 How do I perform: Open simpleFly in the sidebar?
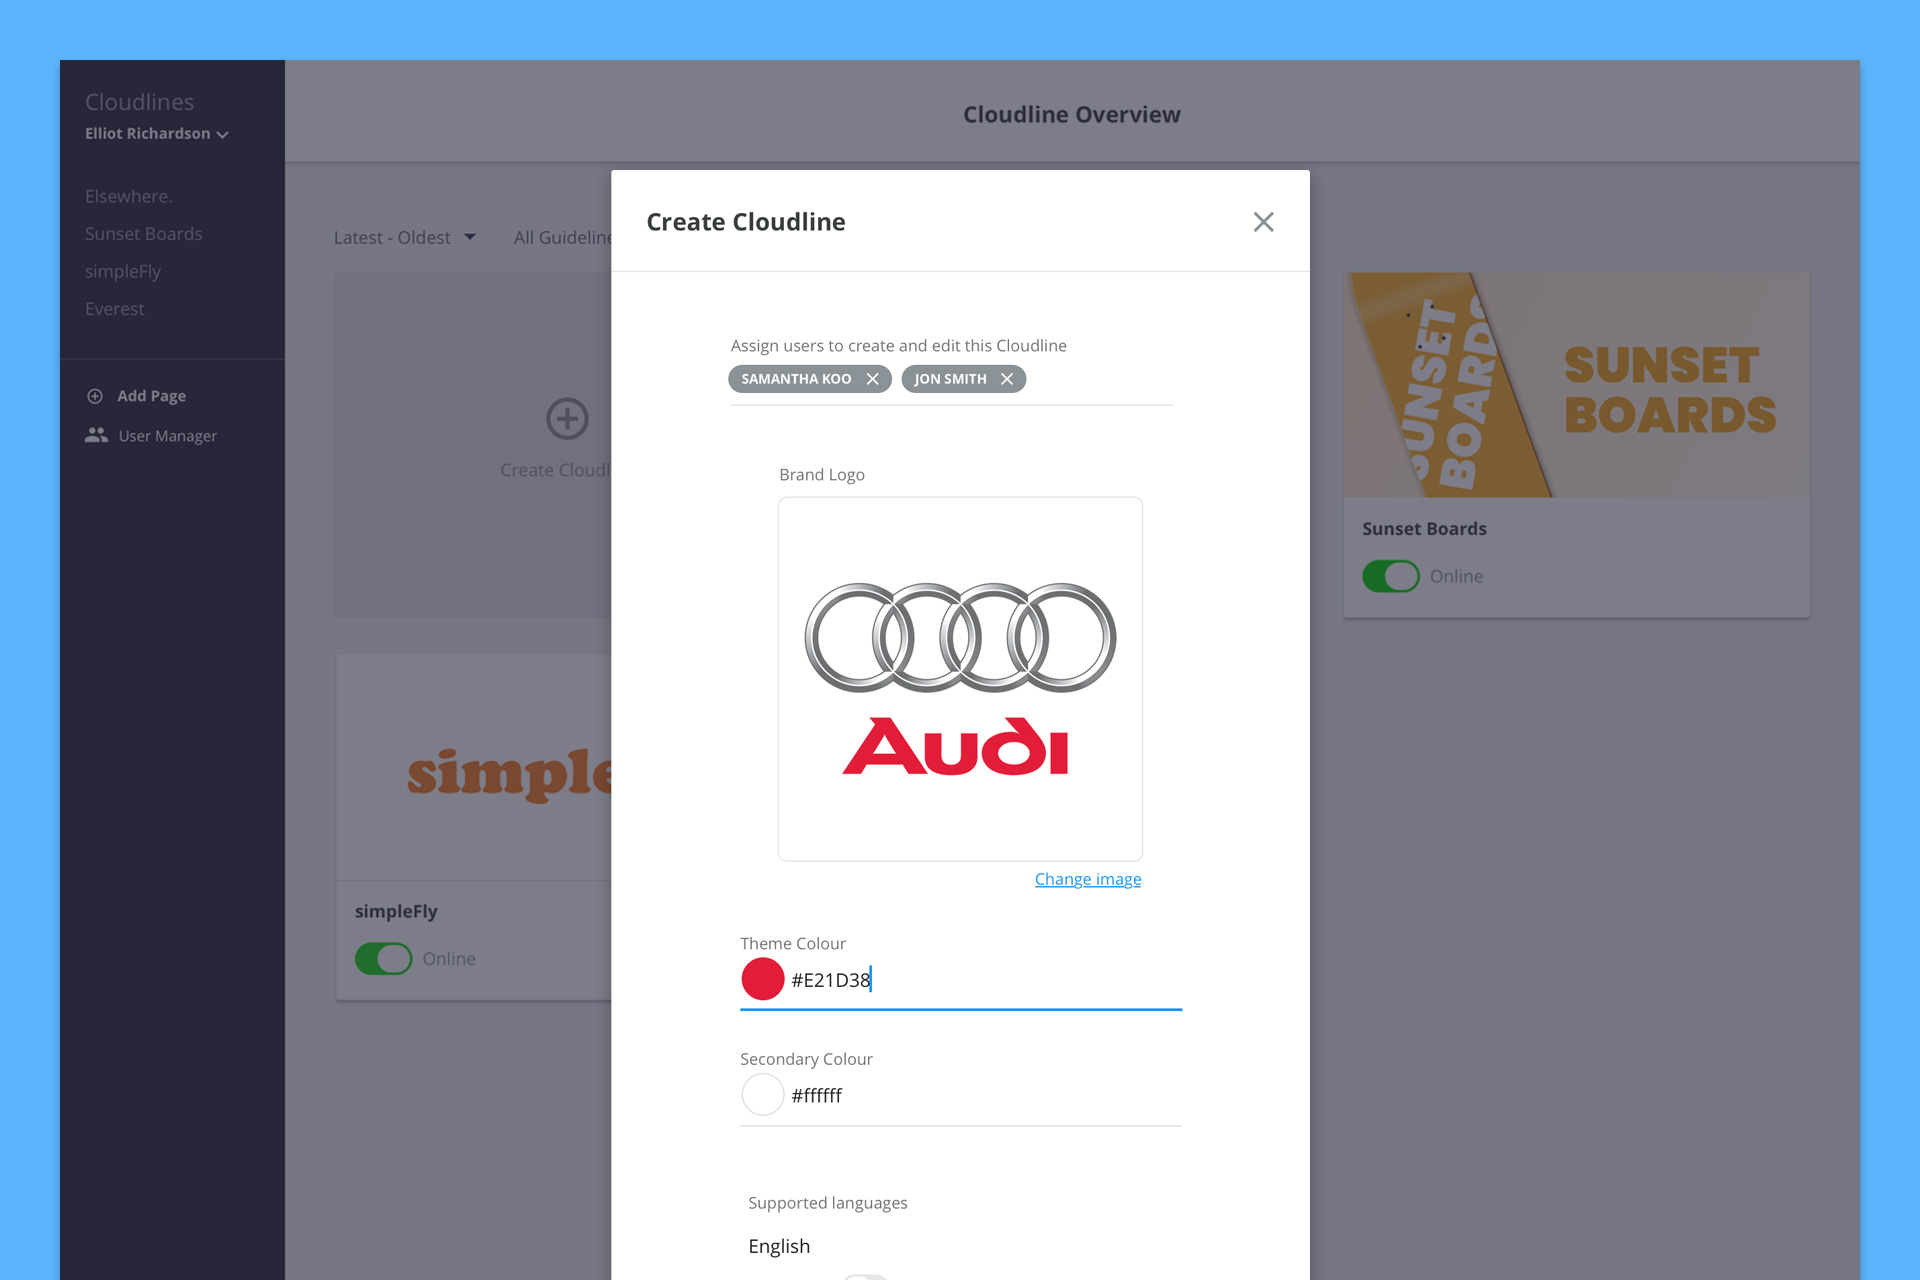point(122,272)
